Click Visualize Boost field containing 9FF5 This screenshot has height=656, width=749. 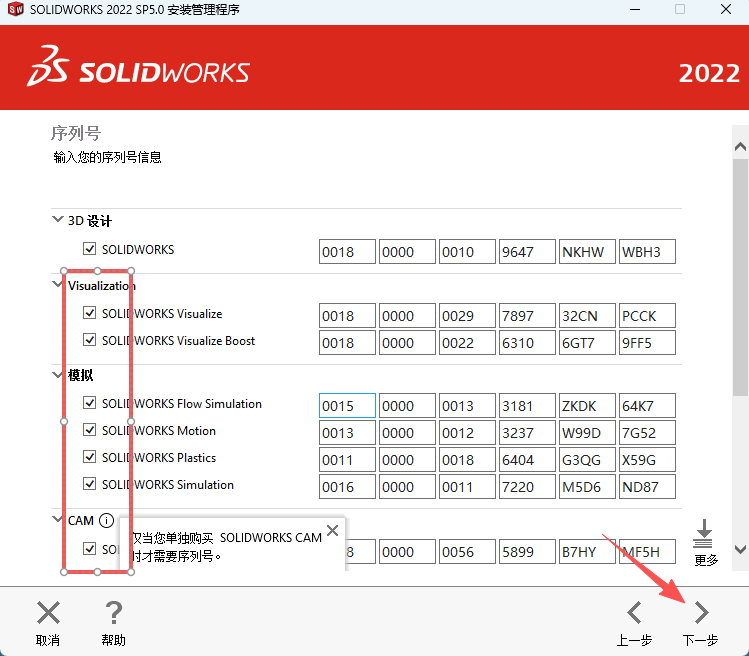coord(647,343)
